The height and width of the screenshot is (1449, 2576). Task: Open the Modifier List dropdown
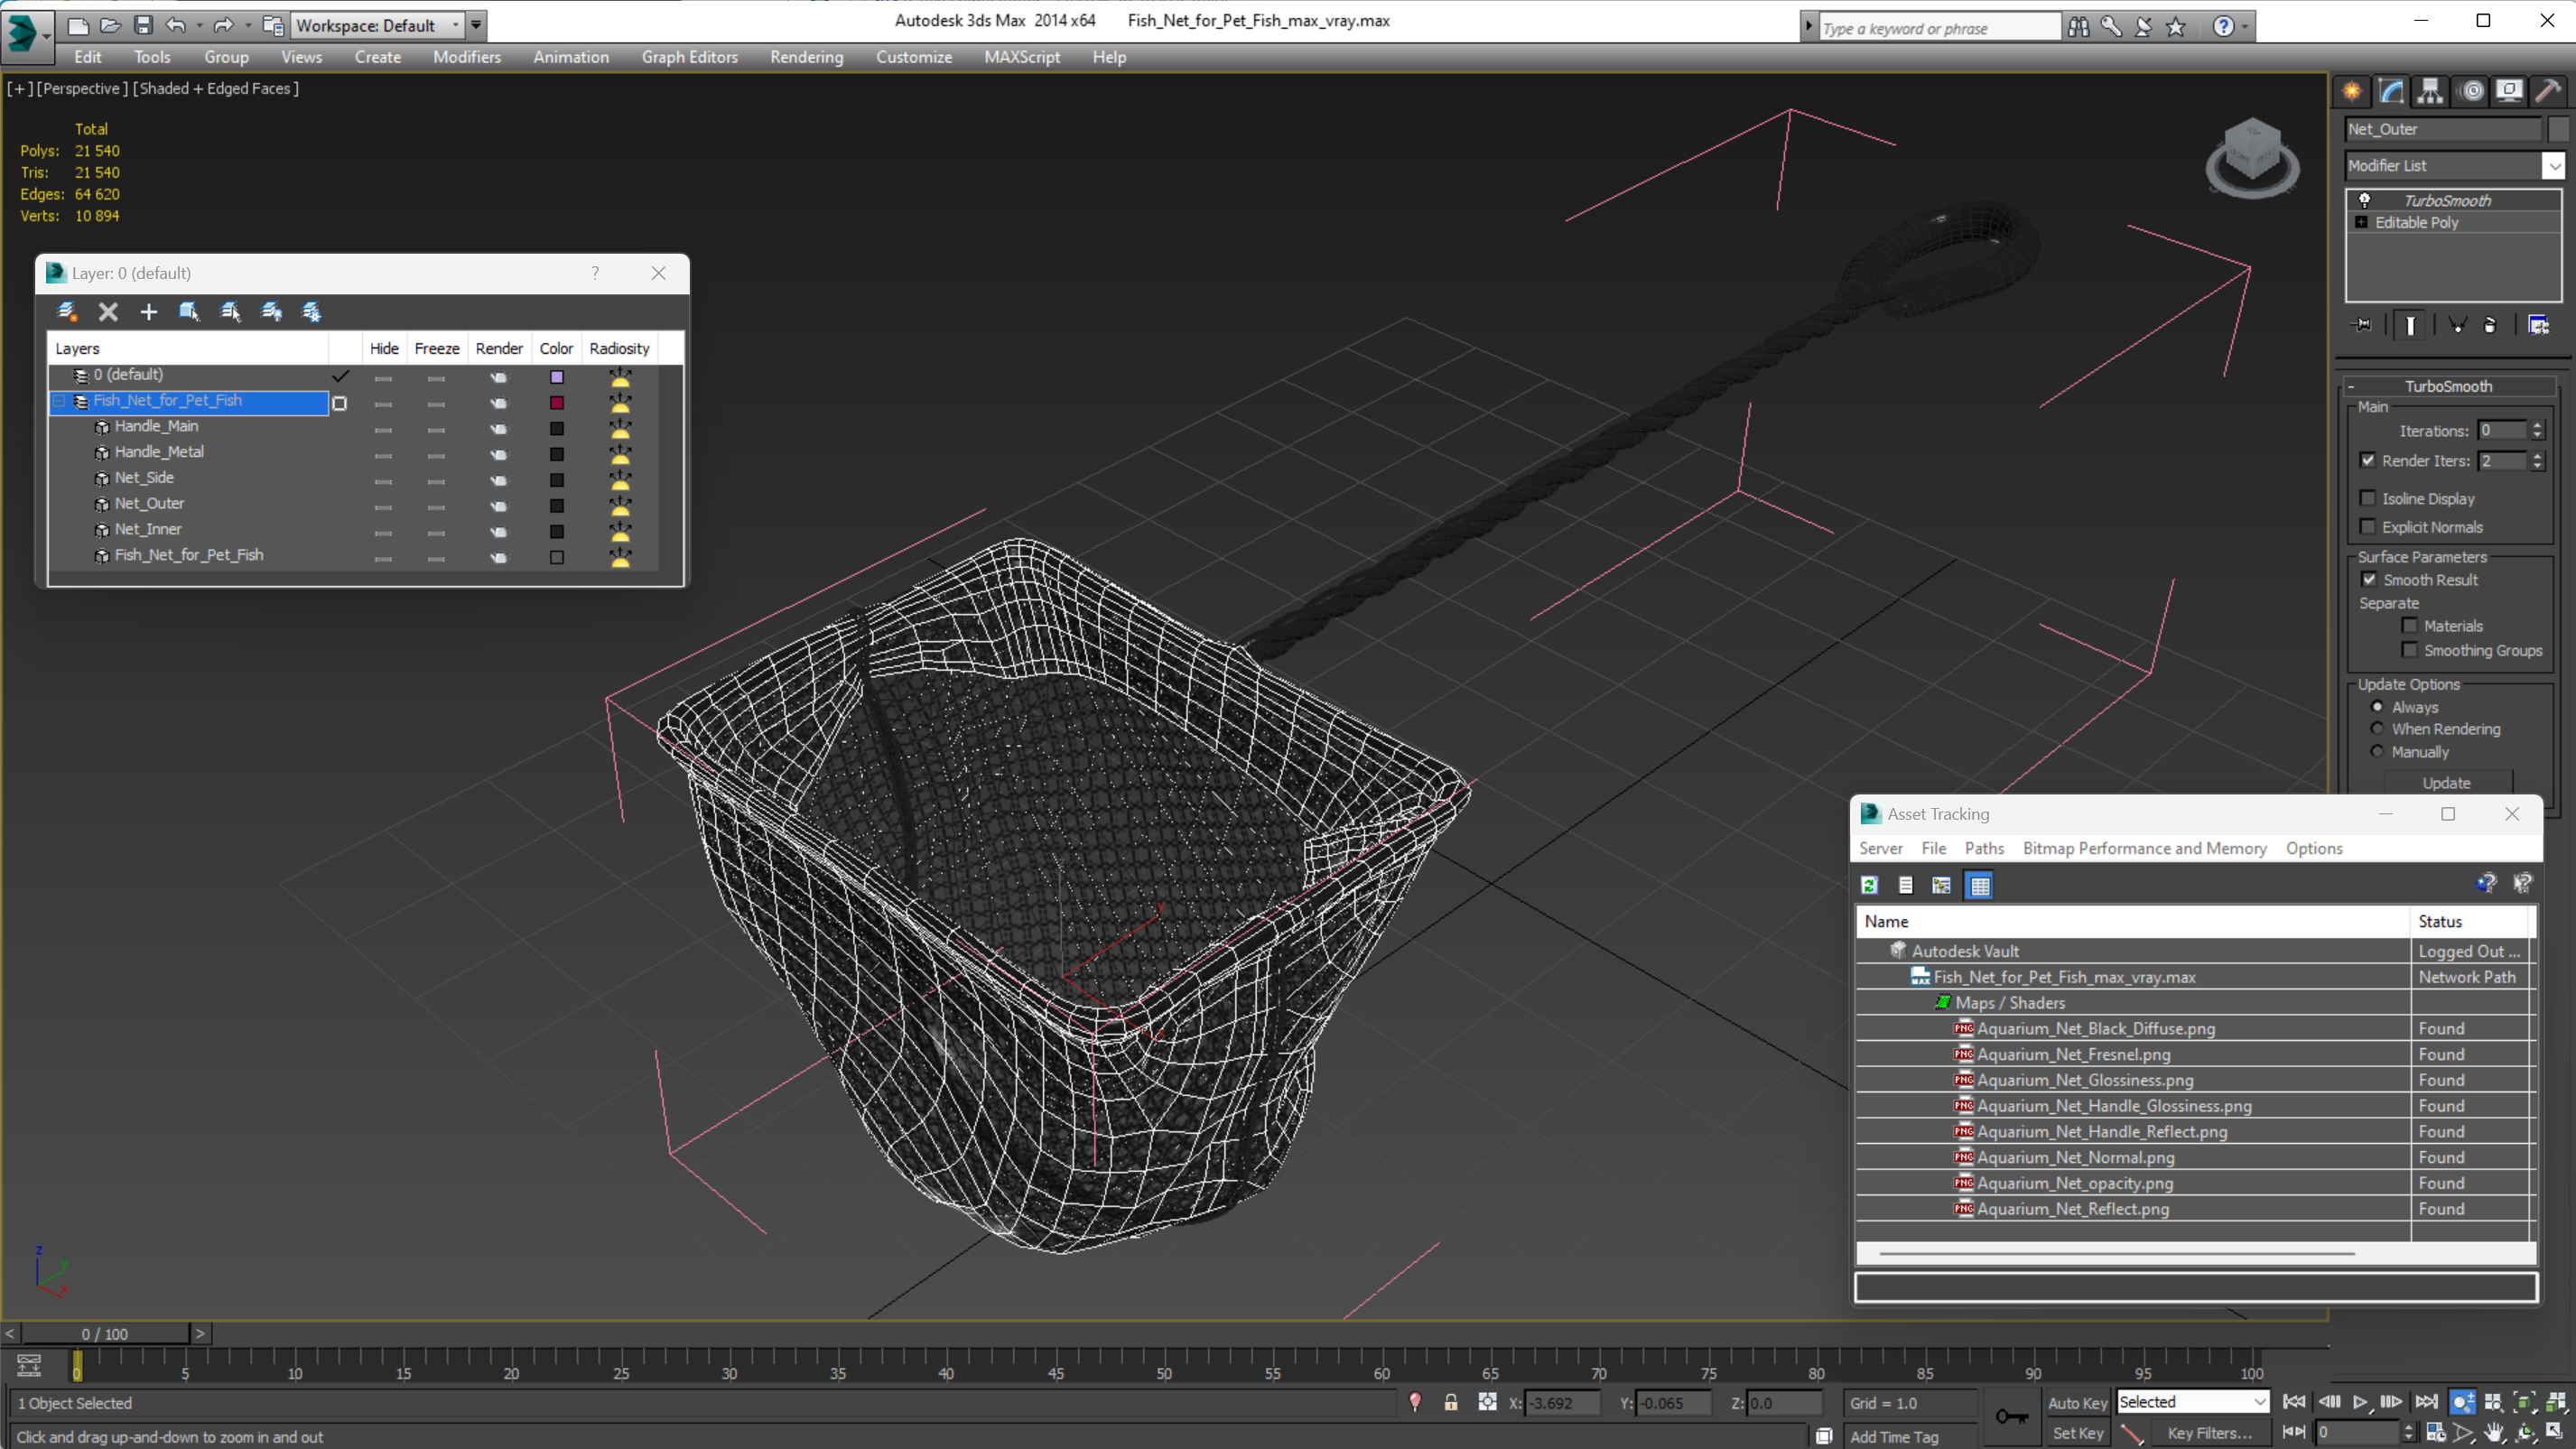[x=2553, y=166]
